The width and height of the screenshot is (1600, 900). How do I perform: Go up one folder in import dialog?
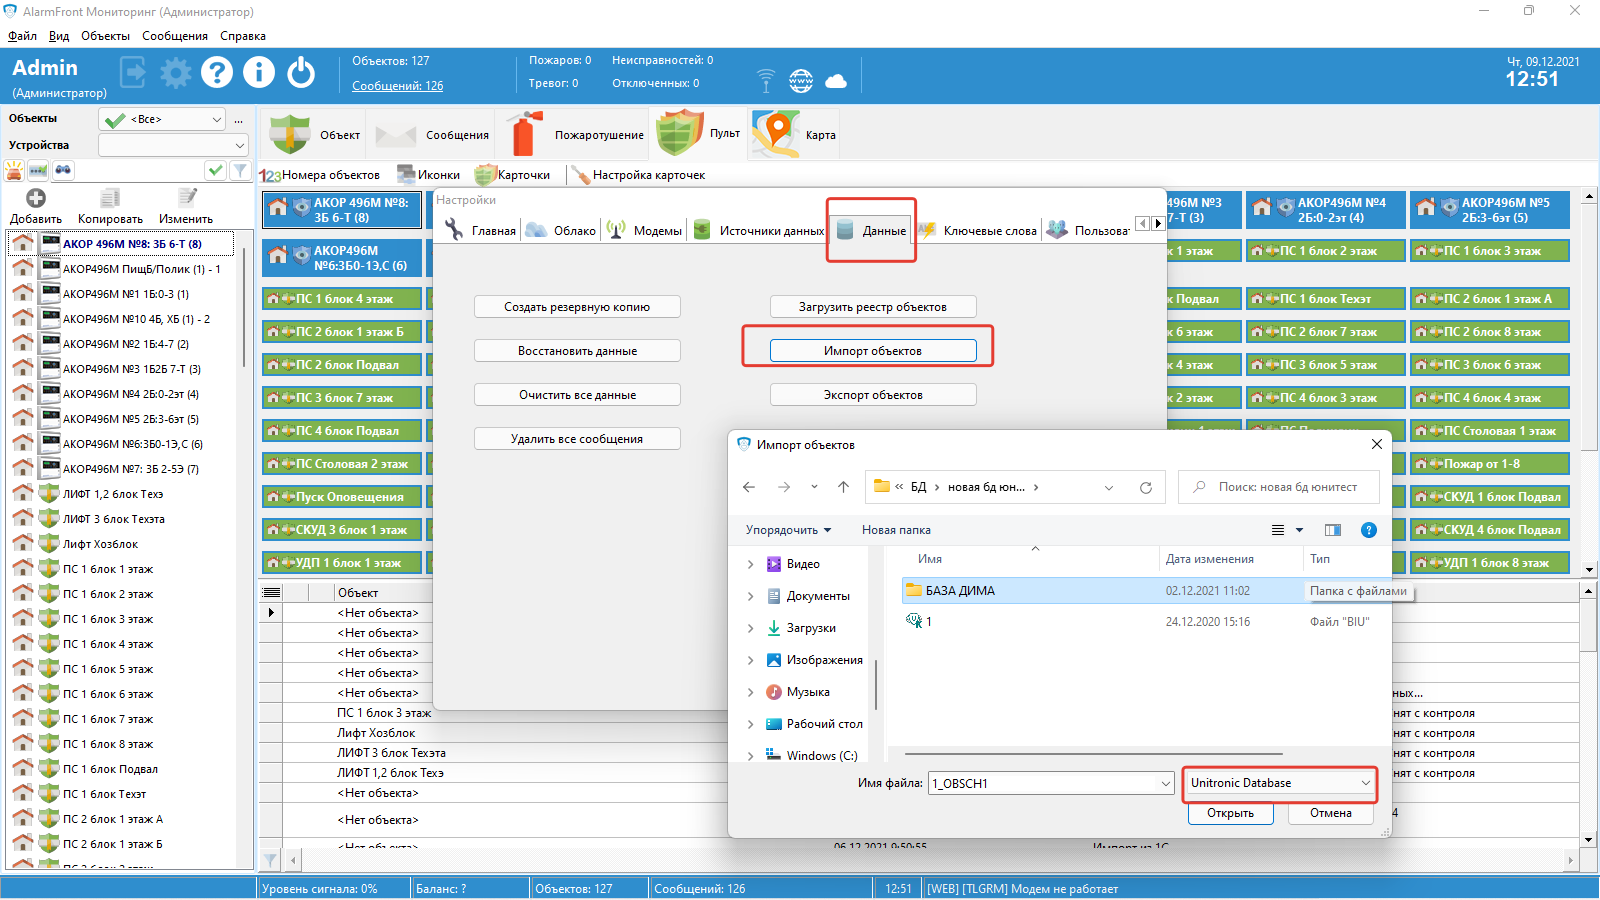coord(843,487)
